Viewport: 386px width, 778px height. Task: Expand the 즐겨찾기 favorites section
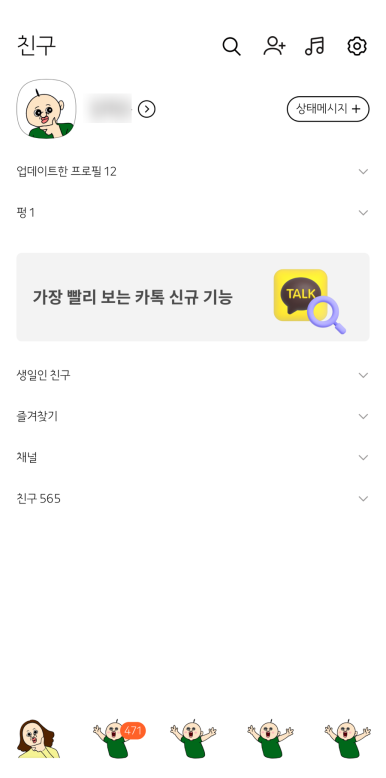(x=193, y=416)
